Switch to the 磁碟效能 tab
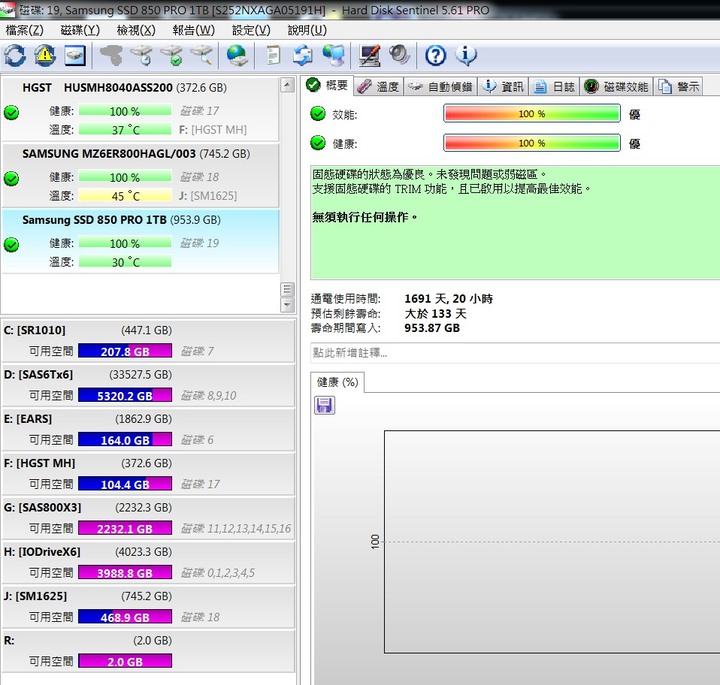This screenshot has height=685, width=720. (x=617, y=86)
